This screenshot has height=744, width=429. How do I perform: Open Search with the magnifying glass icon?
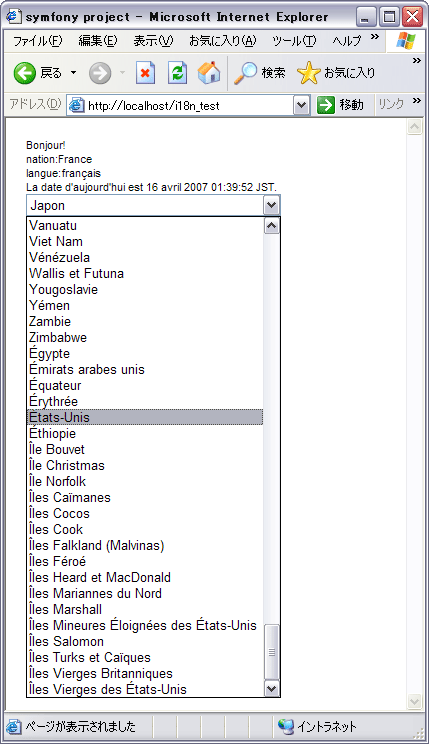pos(245,73)
